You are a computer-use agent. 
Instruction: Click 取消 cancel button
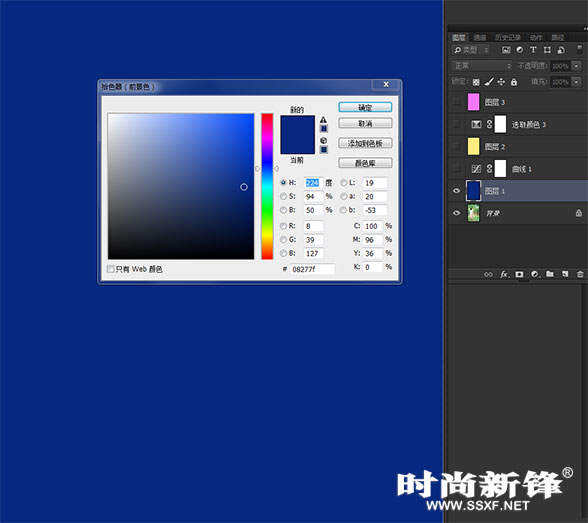coord(365,123)
